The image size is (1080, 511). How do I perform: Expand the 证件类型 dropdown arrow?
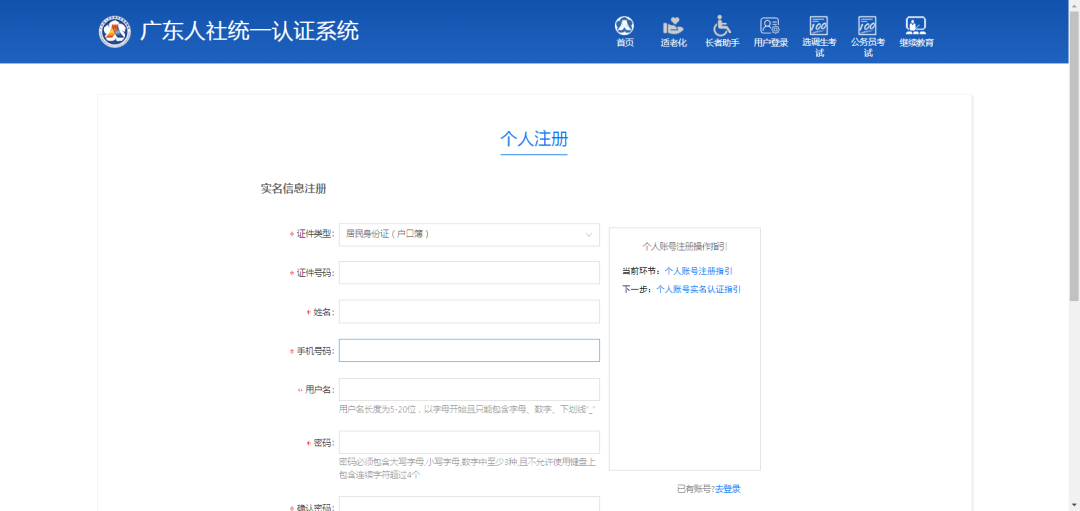click(x=588, y=235)
